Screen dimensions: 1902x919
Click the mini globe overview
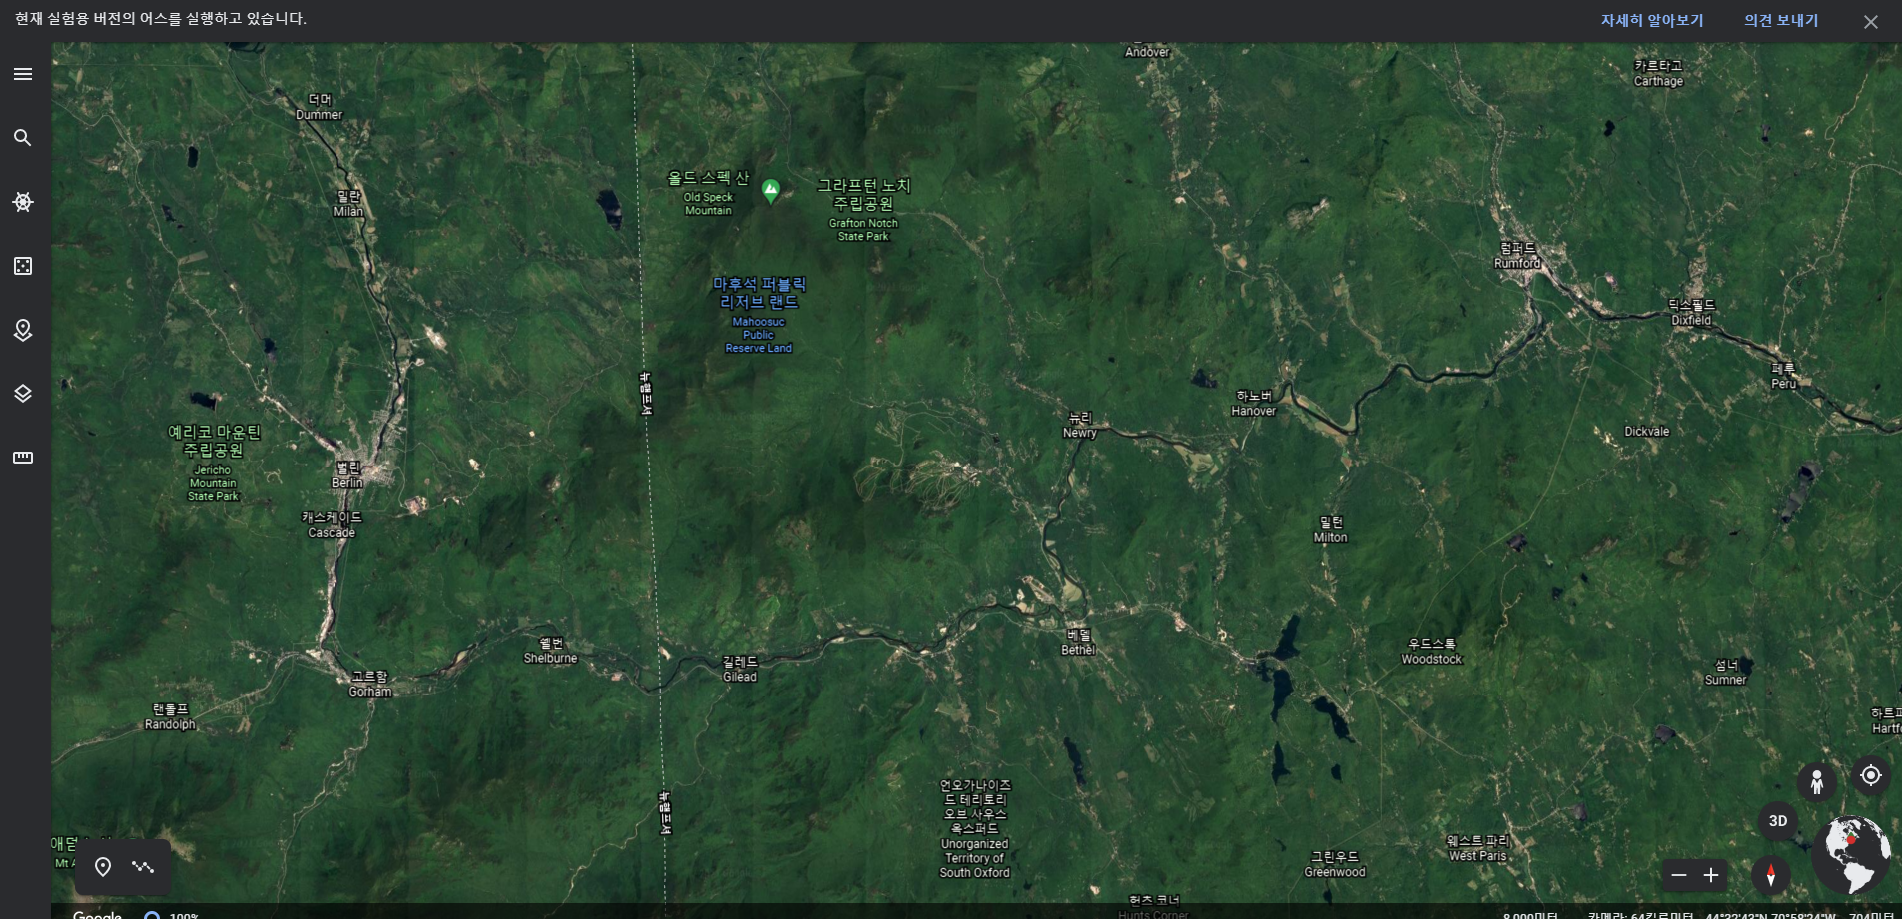click(1851, 855)
